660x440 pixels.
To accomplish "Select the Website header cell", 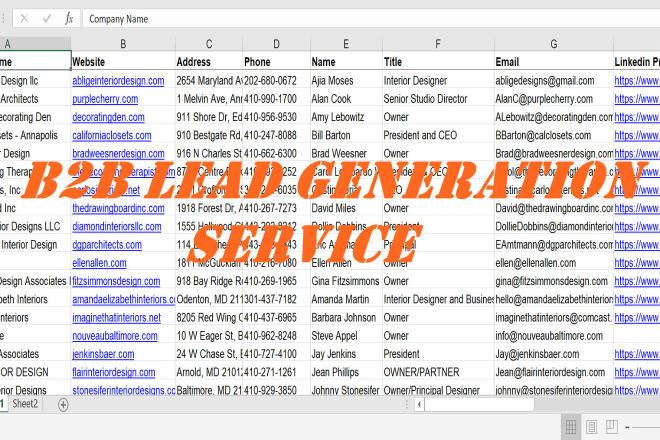I will (x=123, y=62).
